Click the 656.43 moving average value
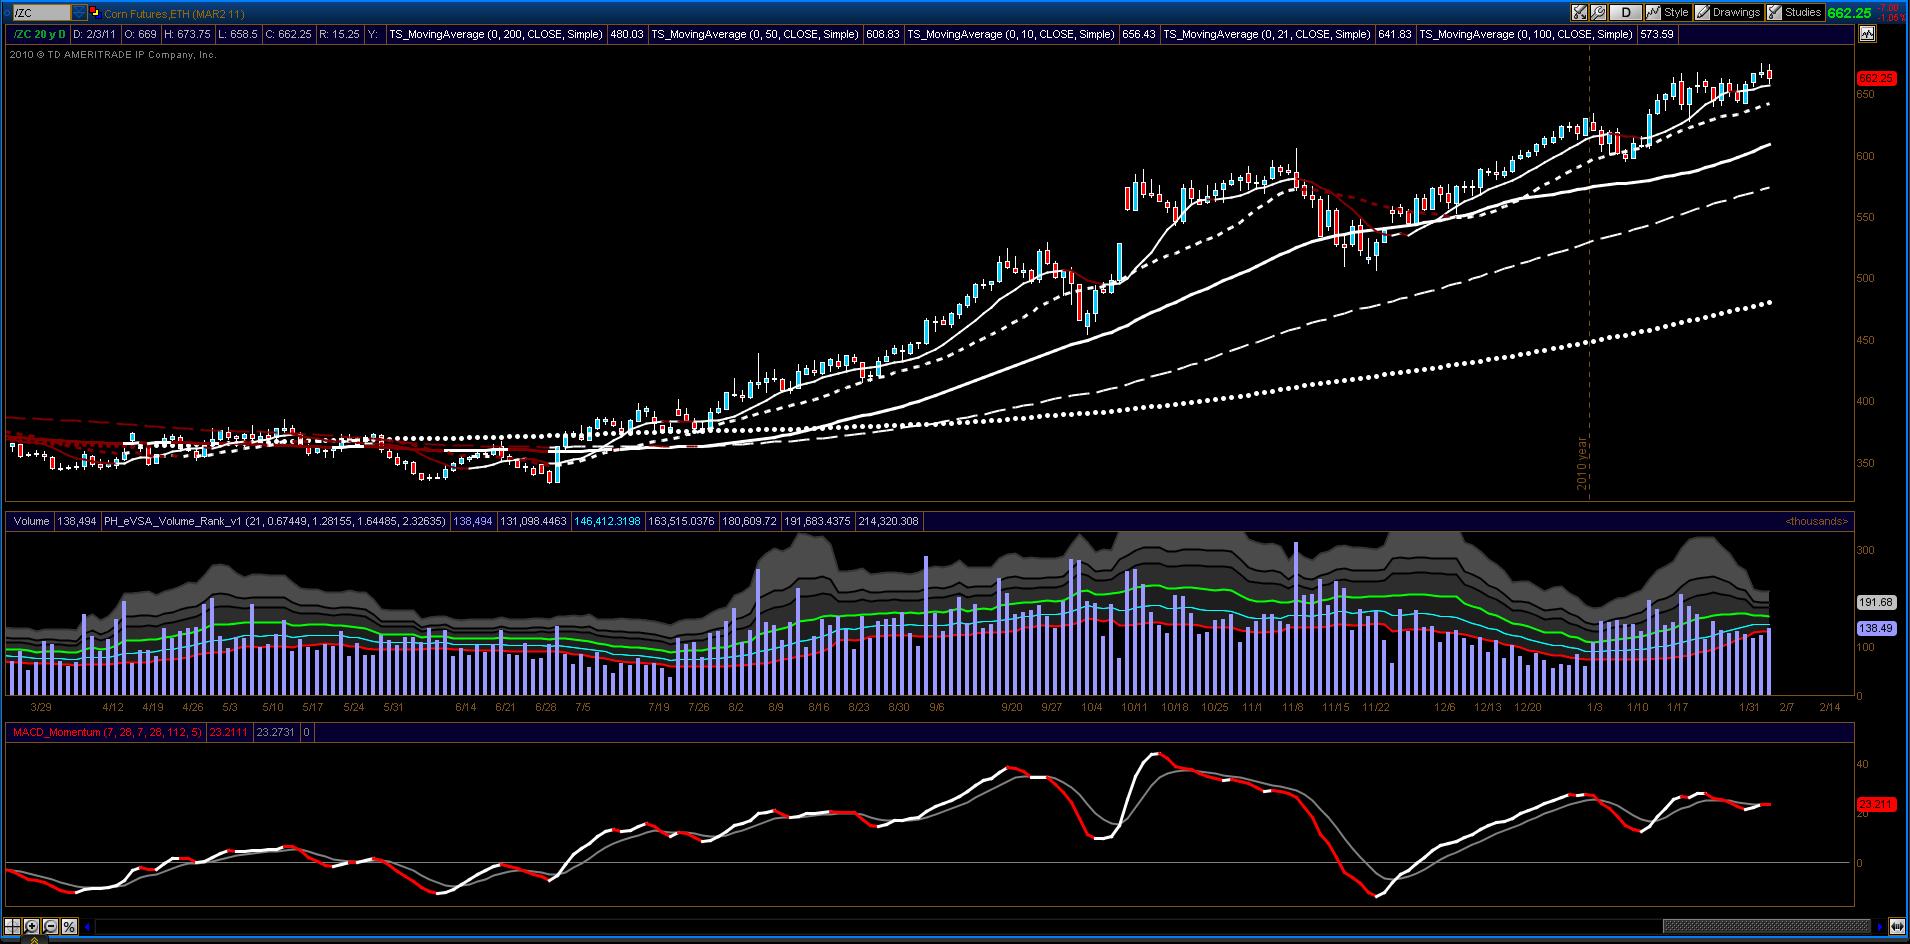Viewport: 1910px width, 944px height. [x=1139, y=34]
